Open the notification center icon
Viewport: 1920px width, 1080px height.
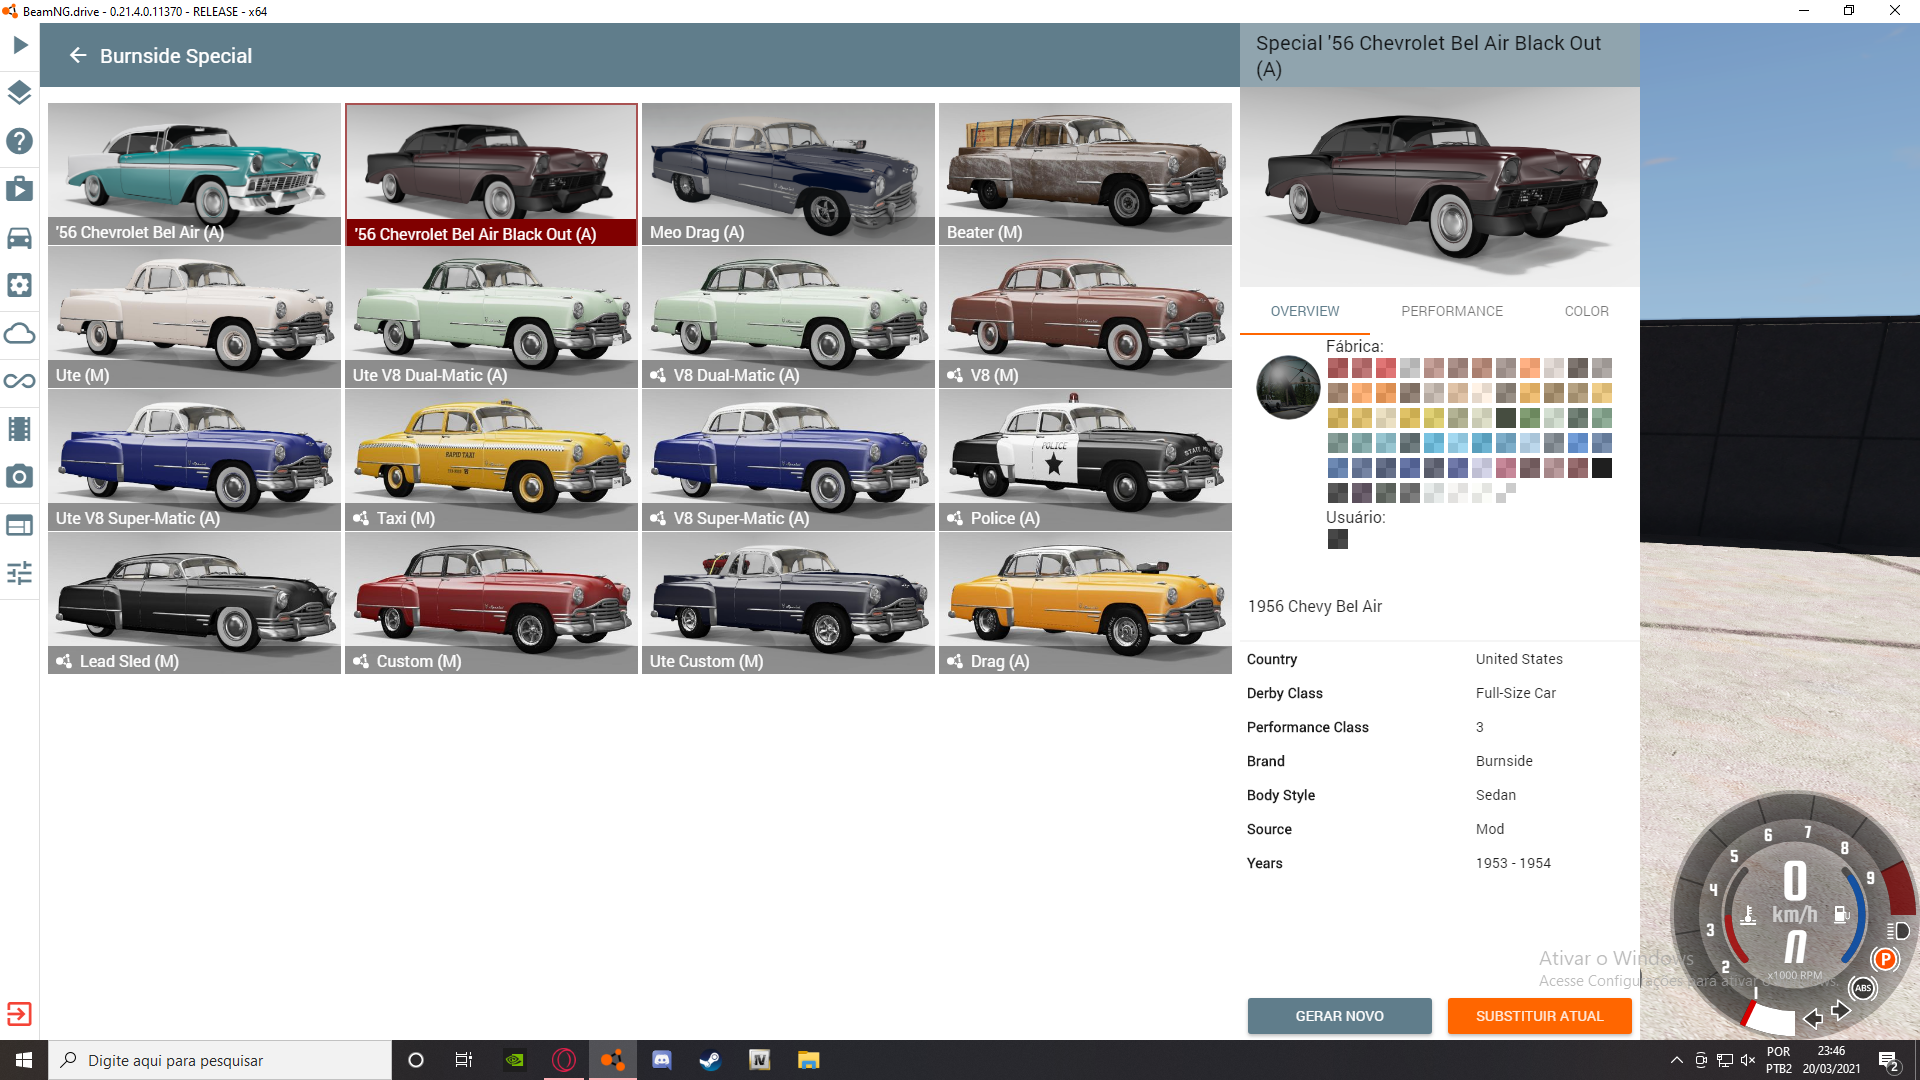point(1888,1060)
